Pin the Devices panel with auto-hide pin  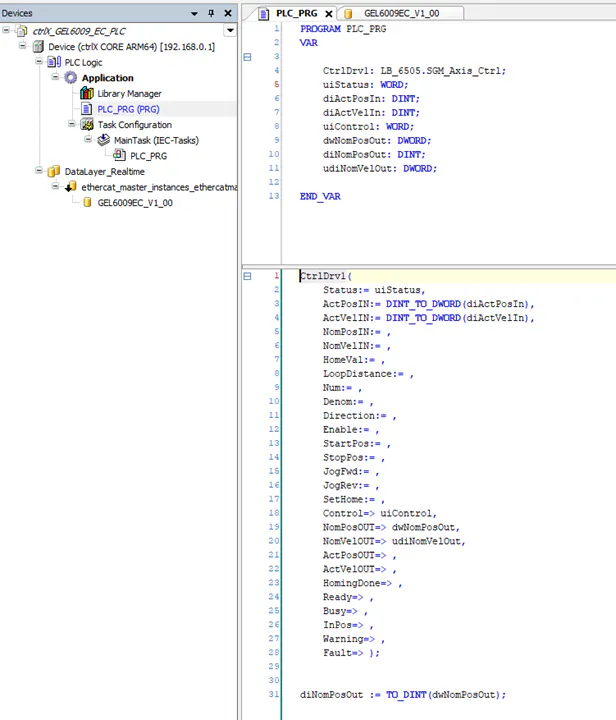[x=210, y=13]
